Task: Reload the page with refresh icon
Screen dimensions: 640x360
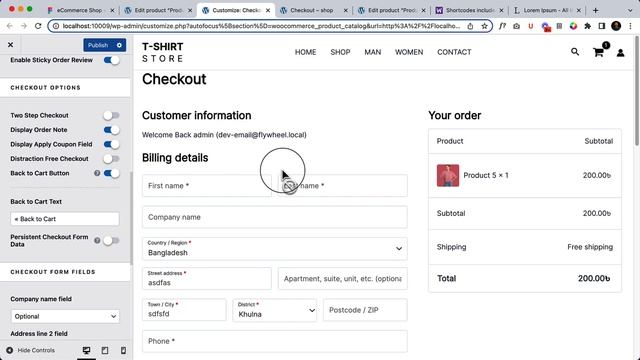Action: 38,26
